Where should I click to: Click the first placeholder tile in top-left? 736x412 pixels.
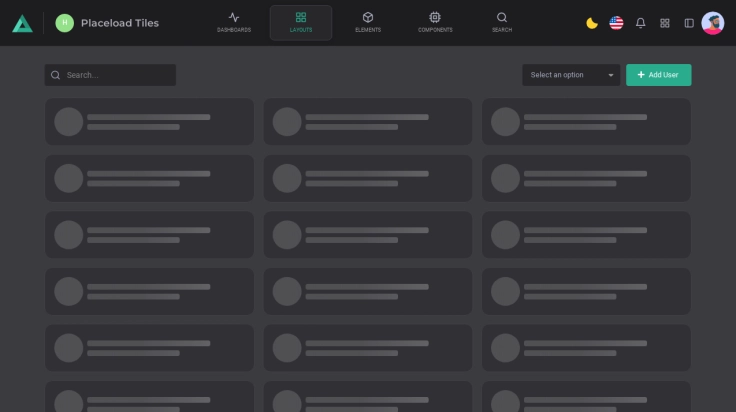coord(149,122)
